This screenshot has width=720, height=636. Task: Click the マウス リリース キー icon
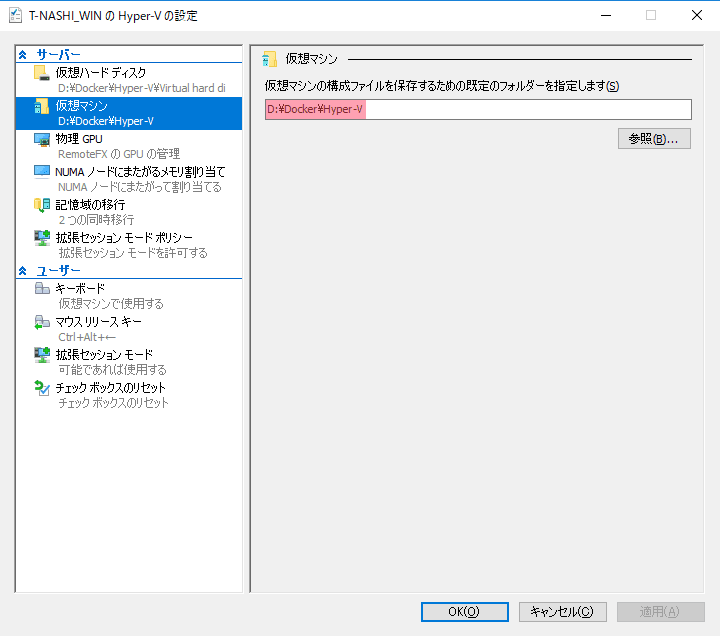42,322
